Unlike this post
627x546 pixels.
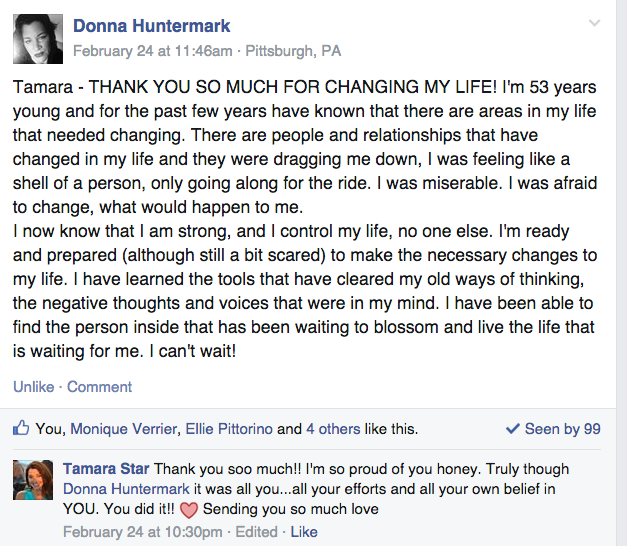32,387
